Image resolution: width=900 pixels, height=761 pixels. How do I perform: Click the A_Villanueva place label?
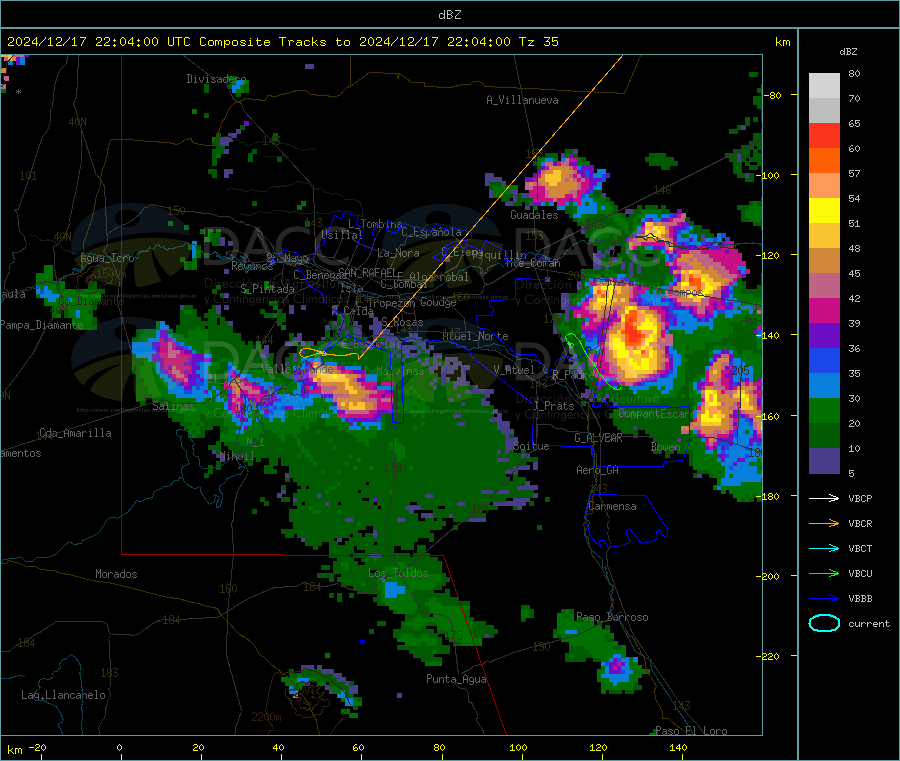(522, 100)
